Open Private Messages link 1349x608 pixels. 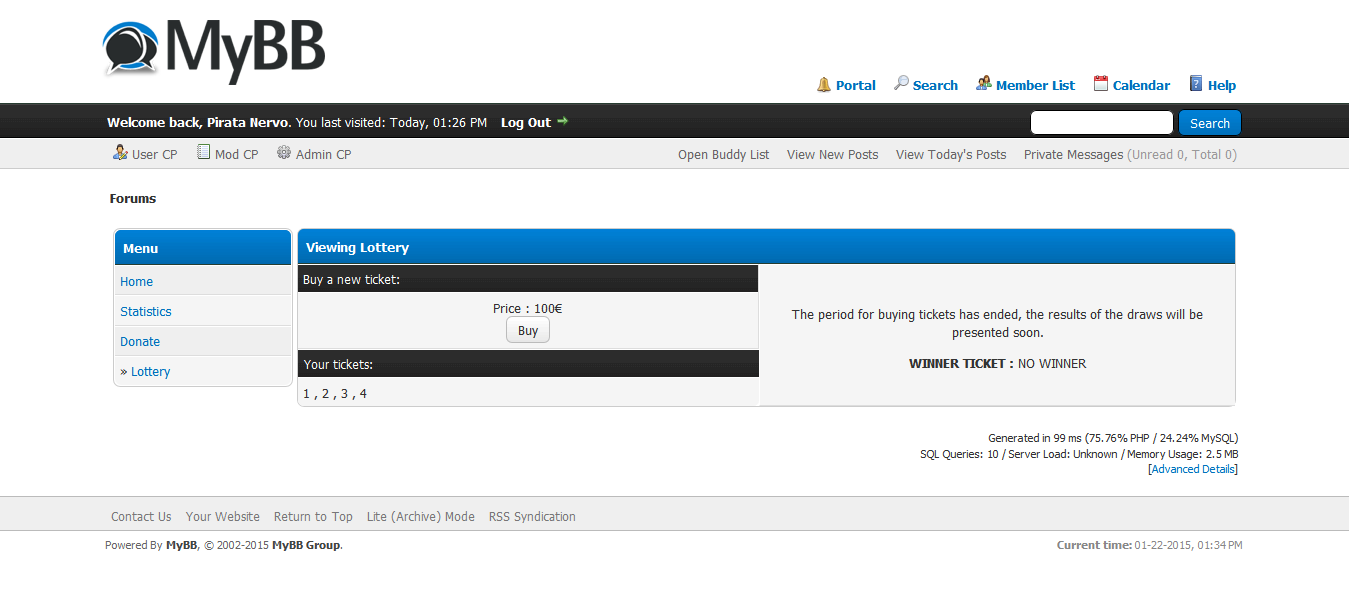point(1073,155)
